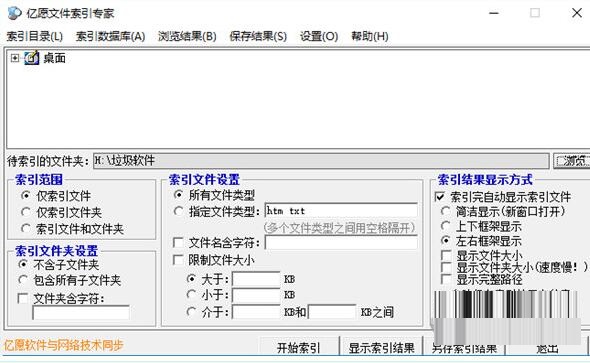Image resolution: width=590 pixels, height=363 pixels.
Task: Click the 待索引的文件夹 path field
Action: (321, 161)
